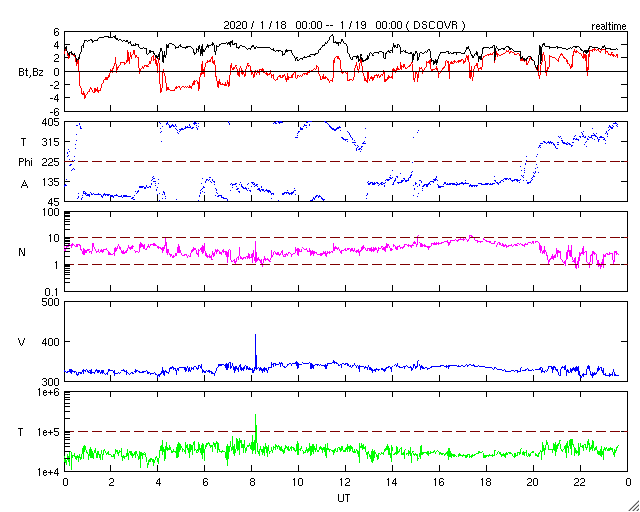This screenshot has height=512, width=640.
Task: Select the "Phi" axis label
Action: [x=25, y=162]
